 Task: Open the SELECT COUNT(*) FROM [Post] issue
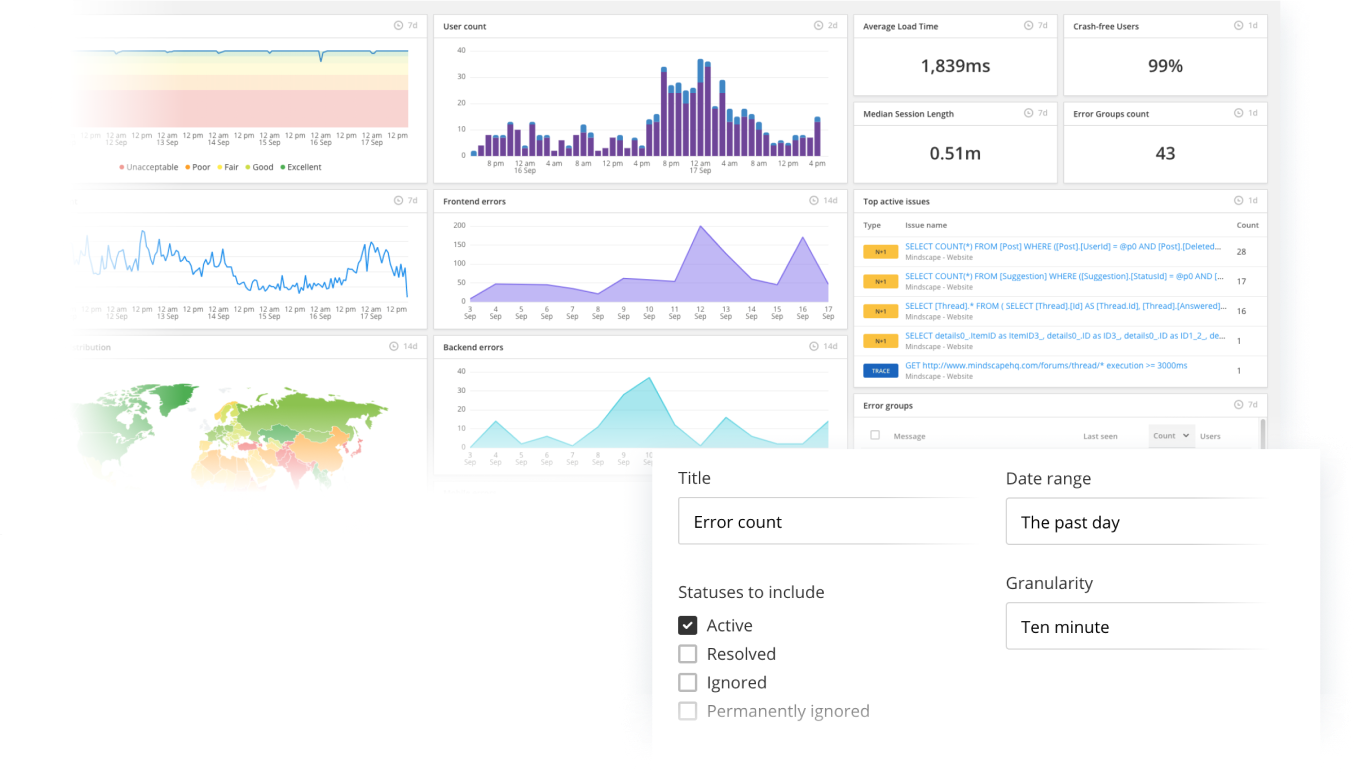pyautogui.click(x=1063, y=246)
